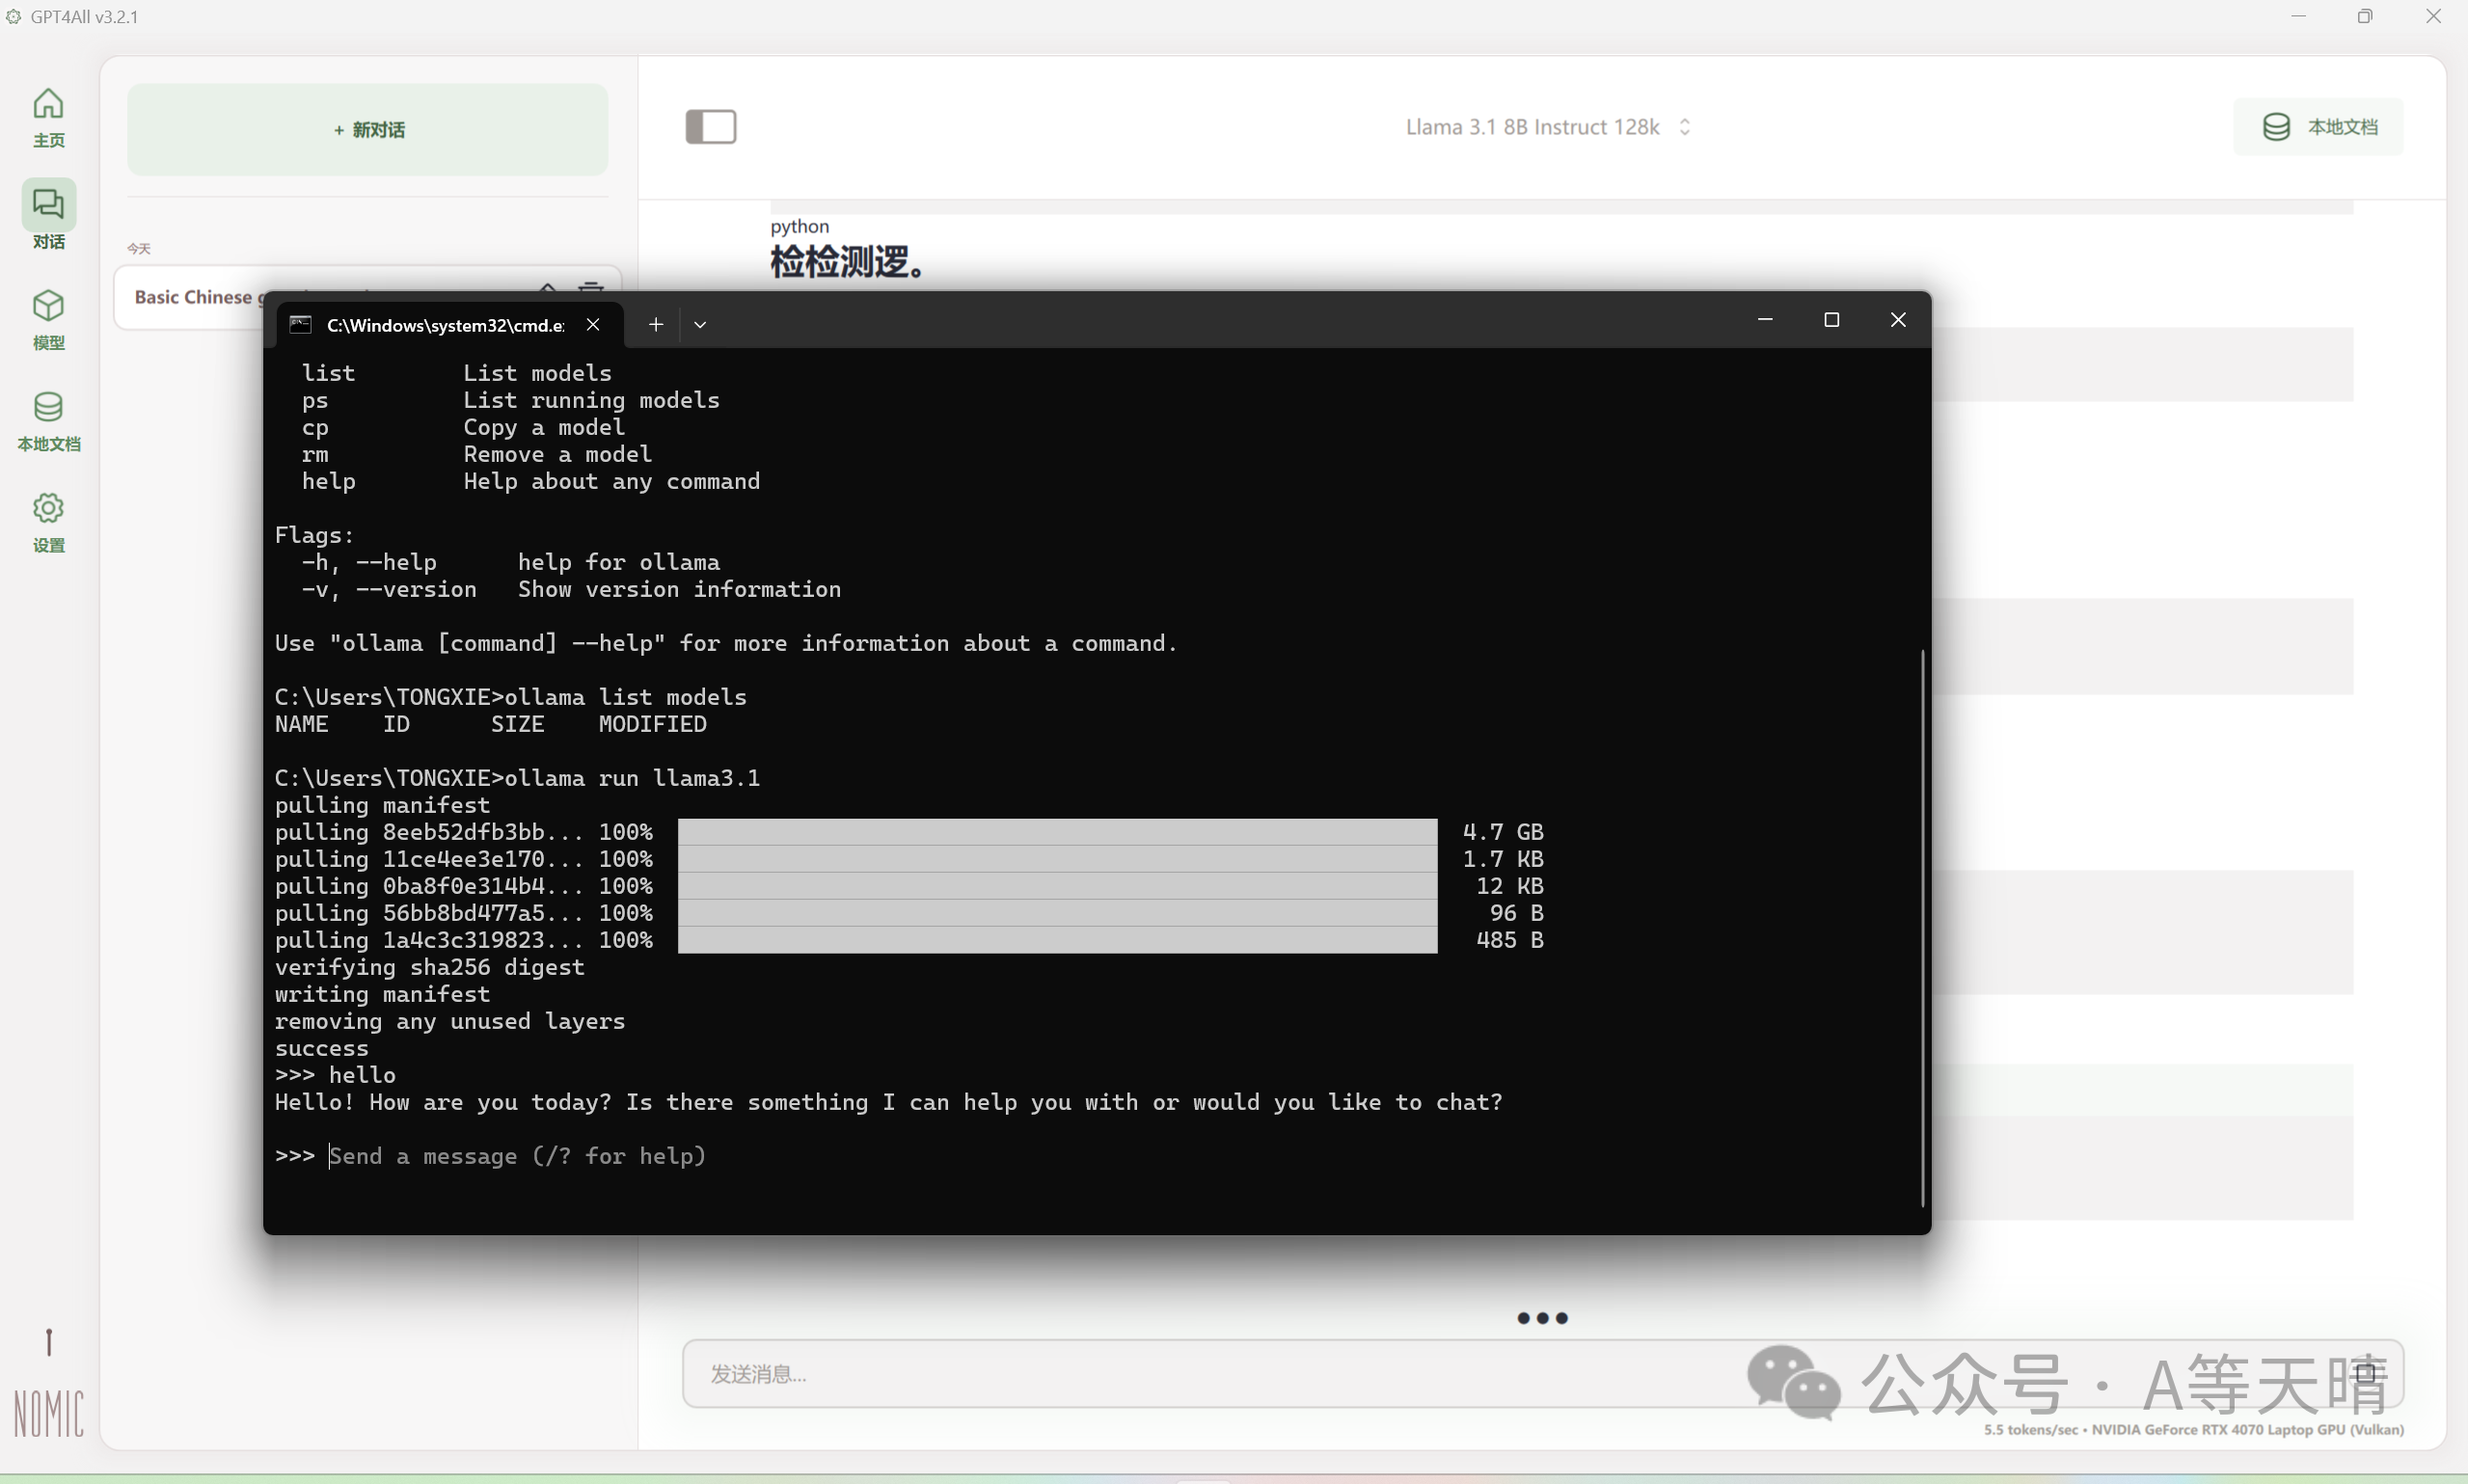
Task: Maximize the terminal window
Action: click(1831, 320)
